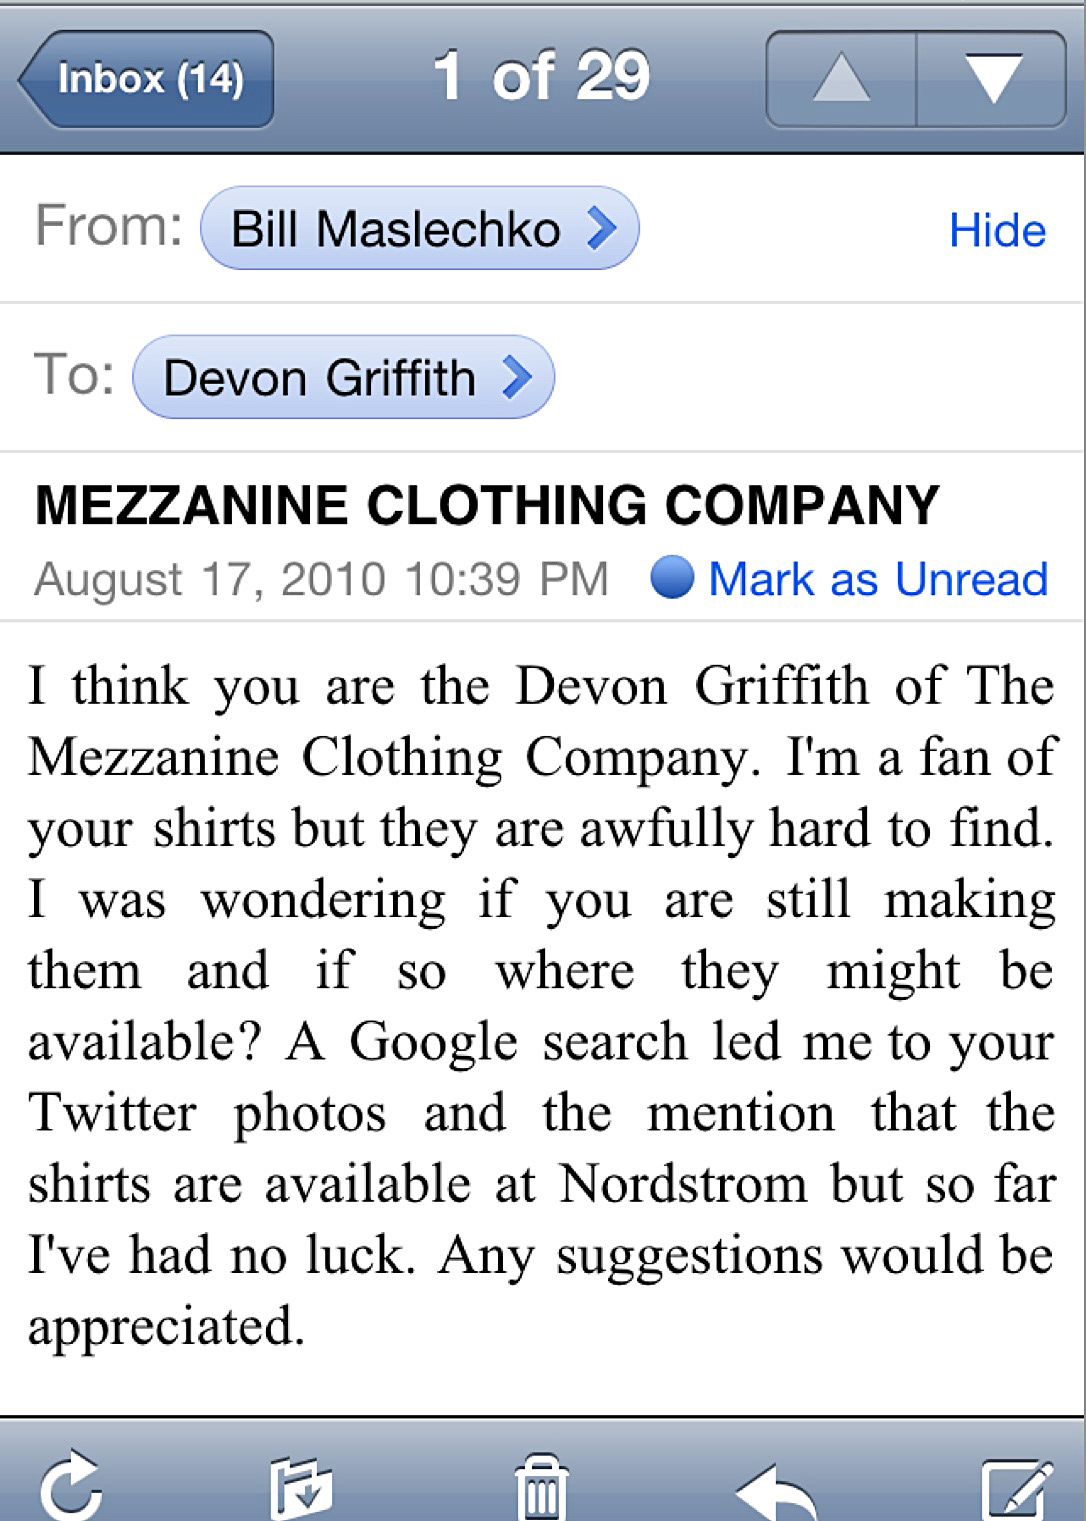This screenshot has height=1521, width=1086.
Task: Open sender Bill Maslechko contact details
Action: pyautogui.click(x=419, y=228)
